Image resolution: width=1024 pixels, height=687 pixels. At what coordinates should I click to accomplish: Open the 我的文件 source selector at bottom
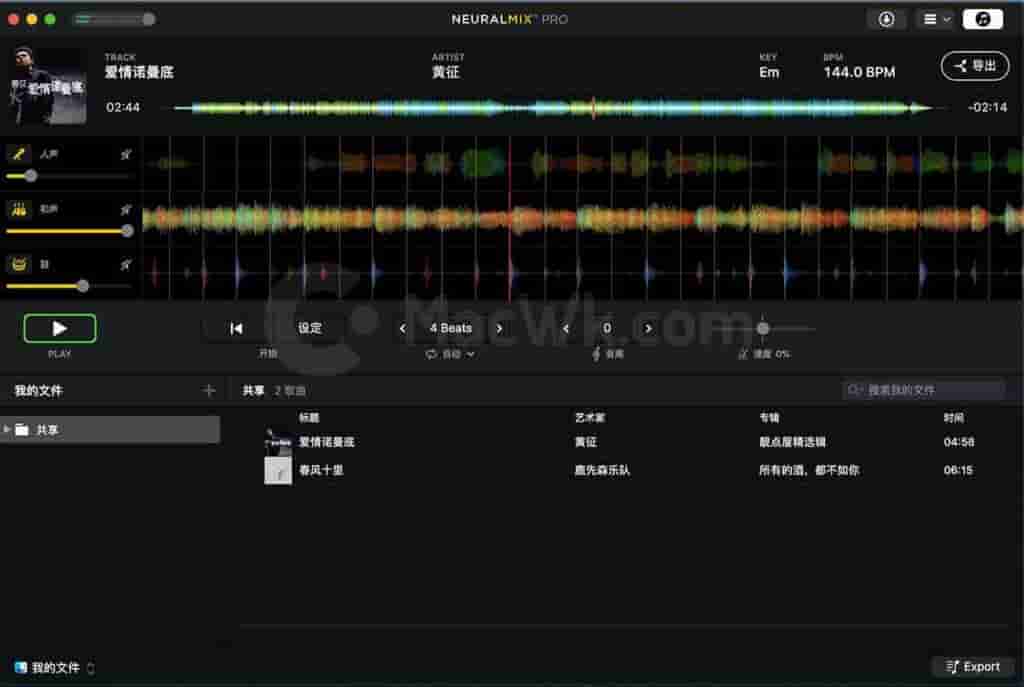tap(54, 667)
